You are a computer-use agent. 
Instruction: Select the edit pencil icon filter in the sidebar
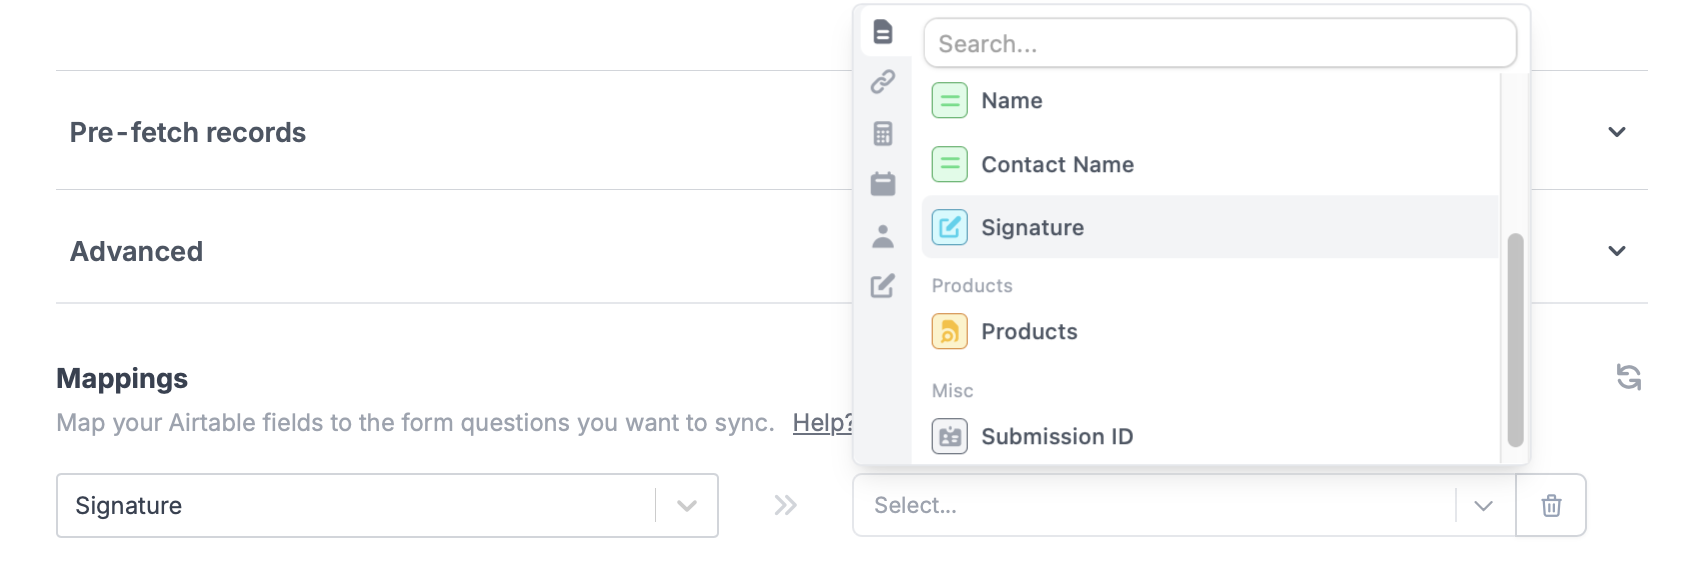click(x=882, y=287)
